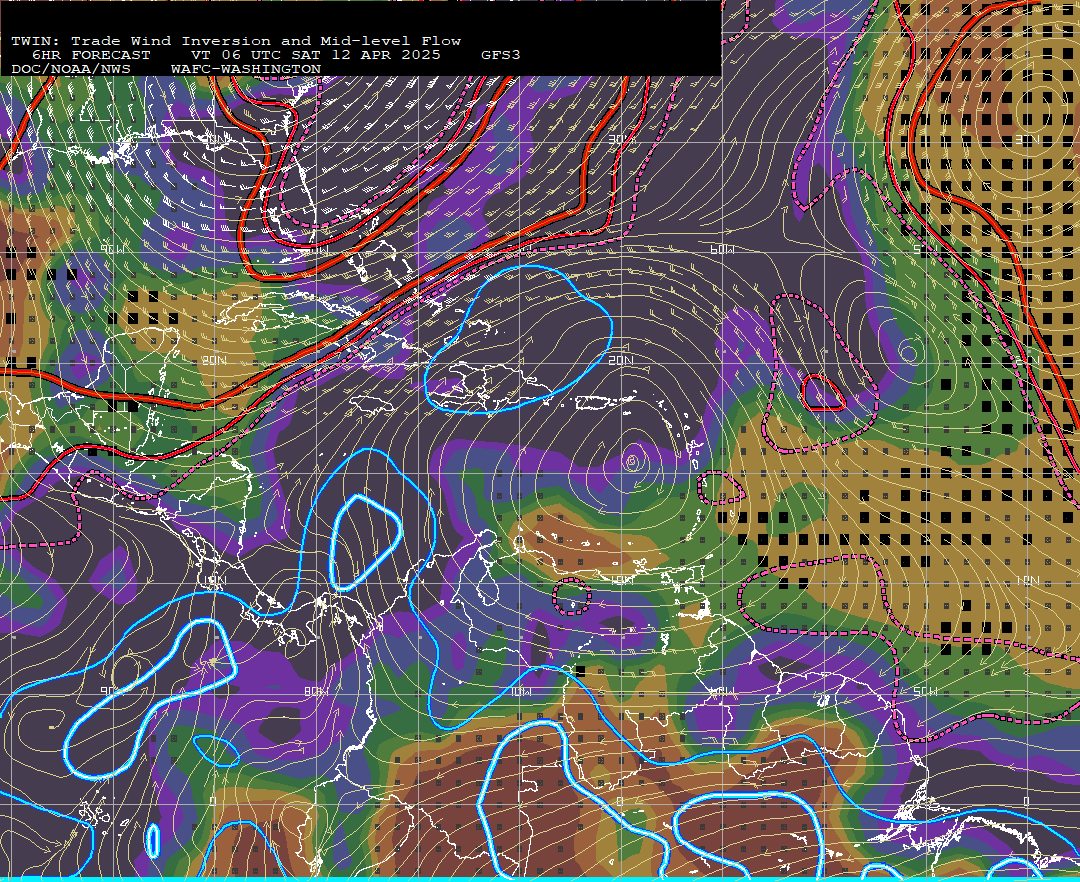Click the 'TWIN: Trade Wind Inversion and Mid-level Flow' title

(x=236, y=41)
